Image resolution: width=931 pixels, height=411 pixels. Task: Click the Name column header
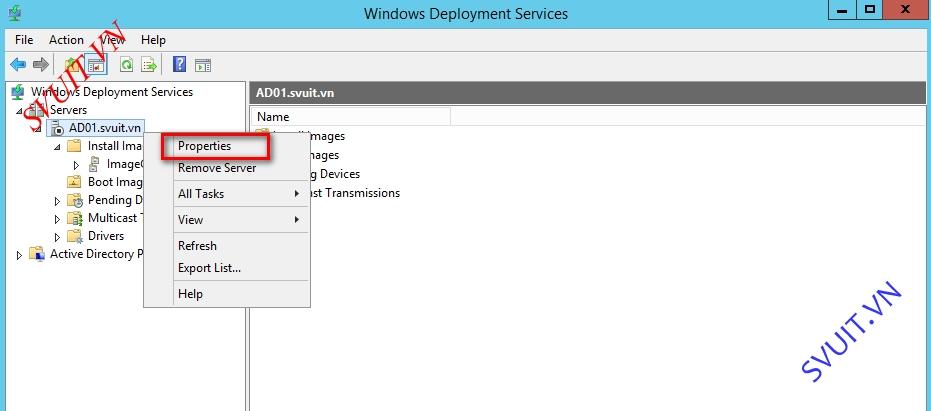[x=351, y=117]
